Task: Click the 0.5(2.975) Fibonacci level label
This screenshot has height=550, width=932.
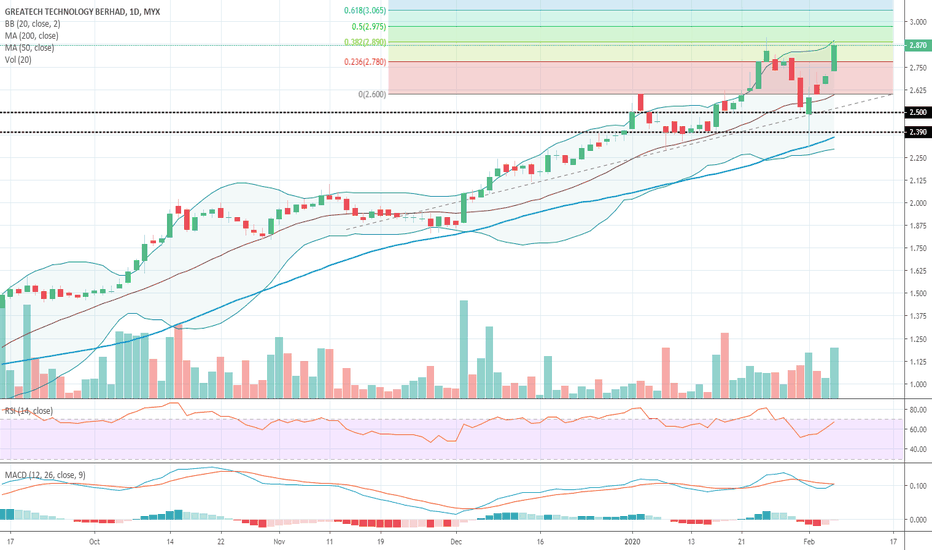Action: (369, 27)
